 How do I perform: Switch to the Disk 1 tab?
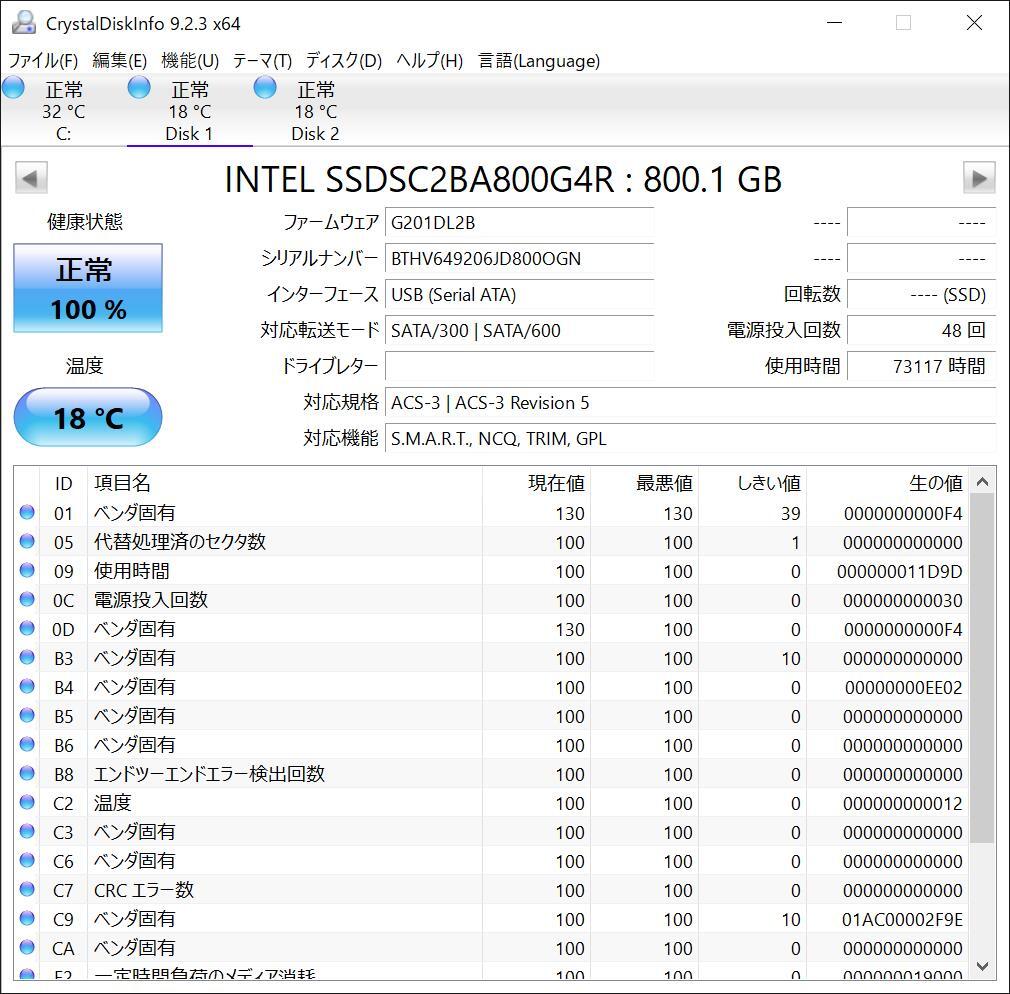click(189, 111)
